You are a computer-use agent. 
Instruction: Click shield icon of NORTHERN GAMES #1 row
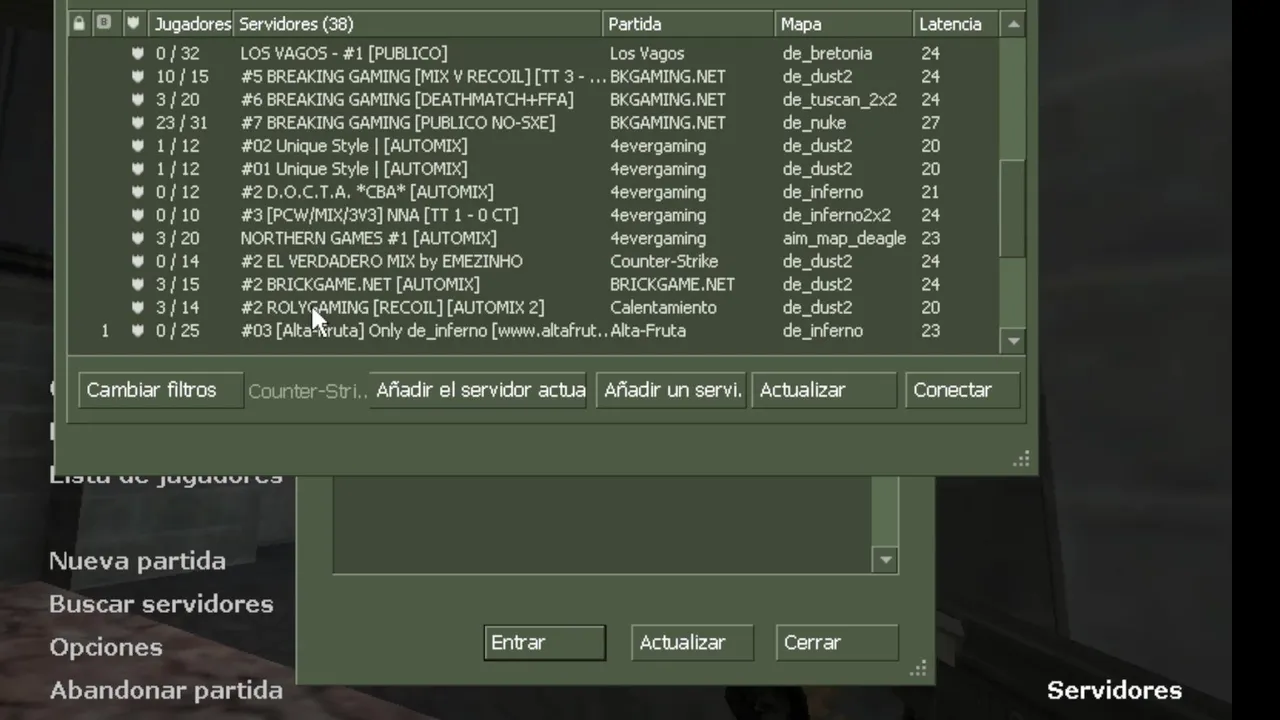click(138, 238)
